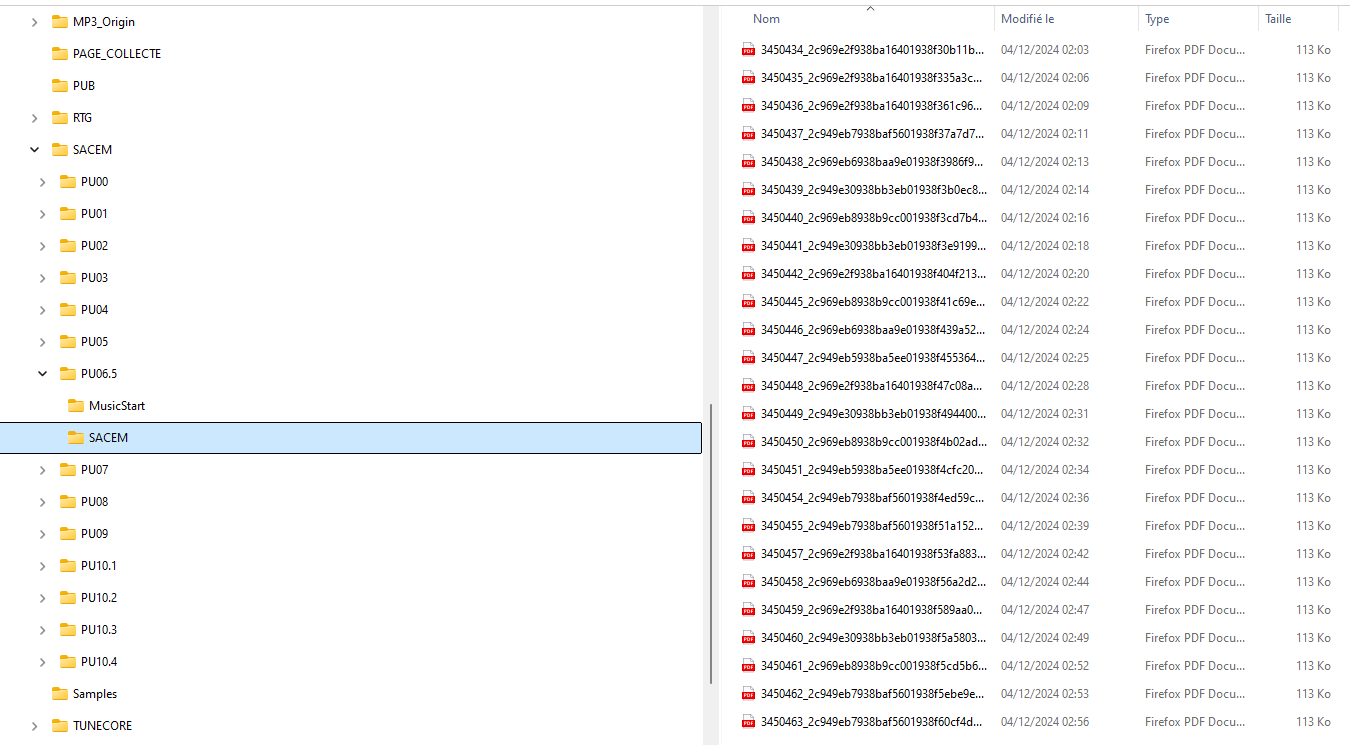Expand the PU07 folder chevron
Image resolution: width=1350 pixels, height=745 pixels.
(x=42, y=470)
